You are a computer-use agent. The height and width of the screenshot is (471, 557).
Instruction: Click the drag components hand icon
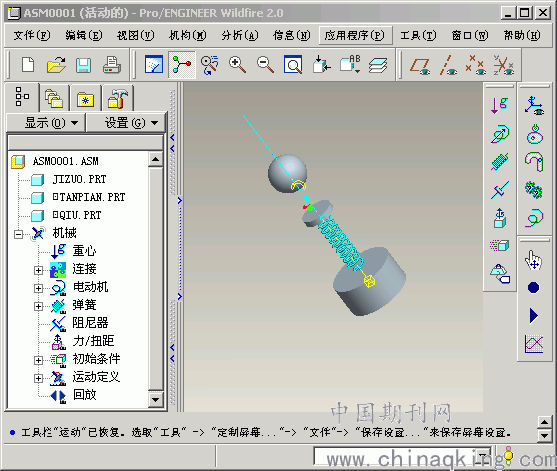[534, 260]
